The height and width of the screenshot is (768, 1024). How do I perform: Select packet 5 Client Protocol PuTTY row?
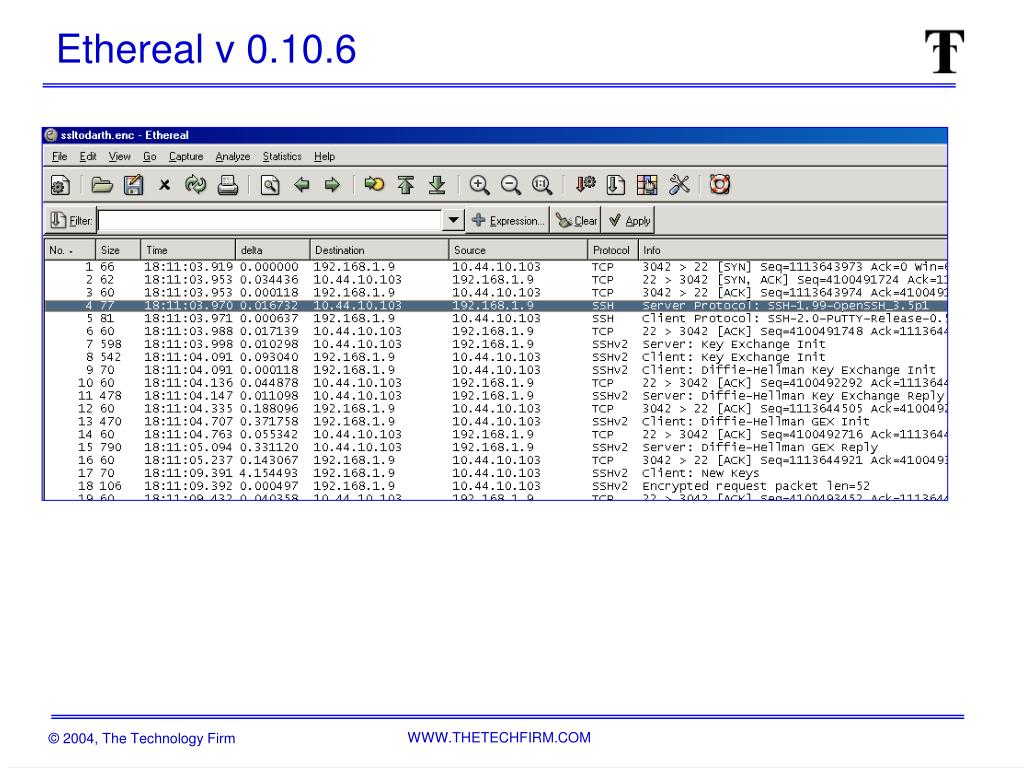click(496, 318)
